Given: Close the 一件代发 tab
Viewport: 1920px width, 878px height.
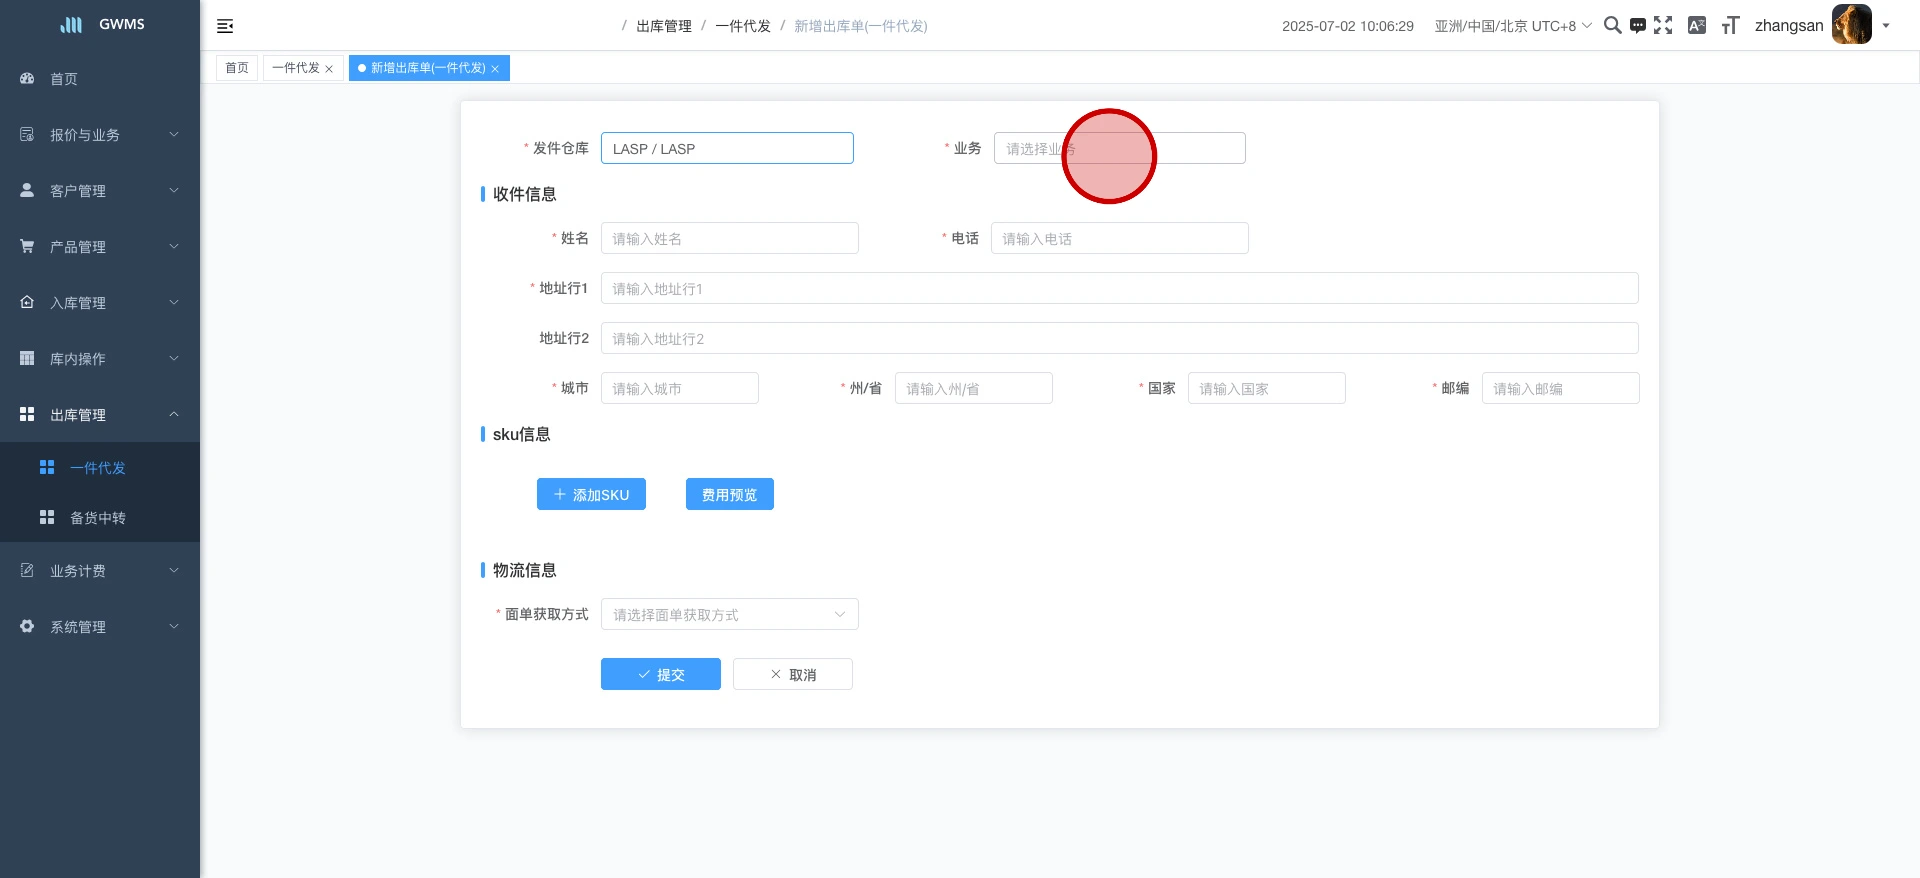Looking at the screenshot, I should tap(329, 69).
